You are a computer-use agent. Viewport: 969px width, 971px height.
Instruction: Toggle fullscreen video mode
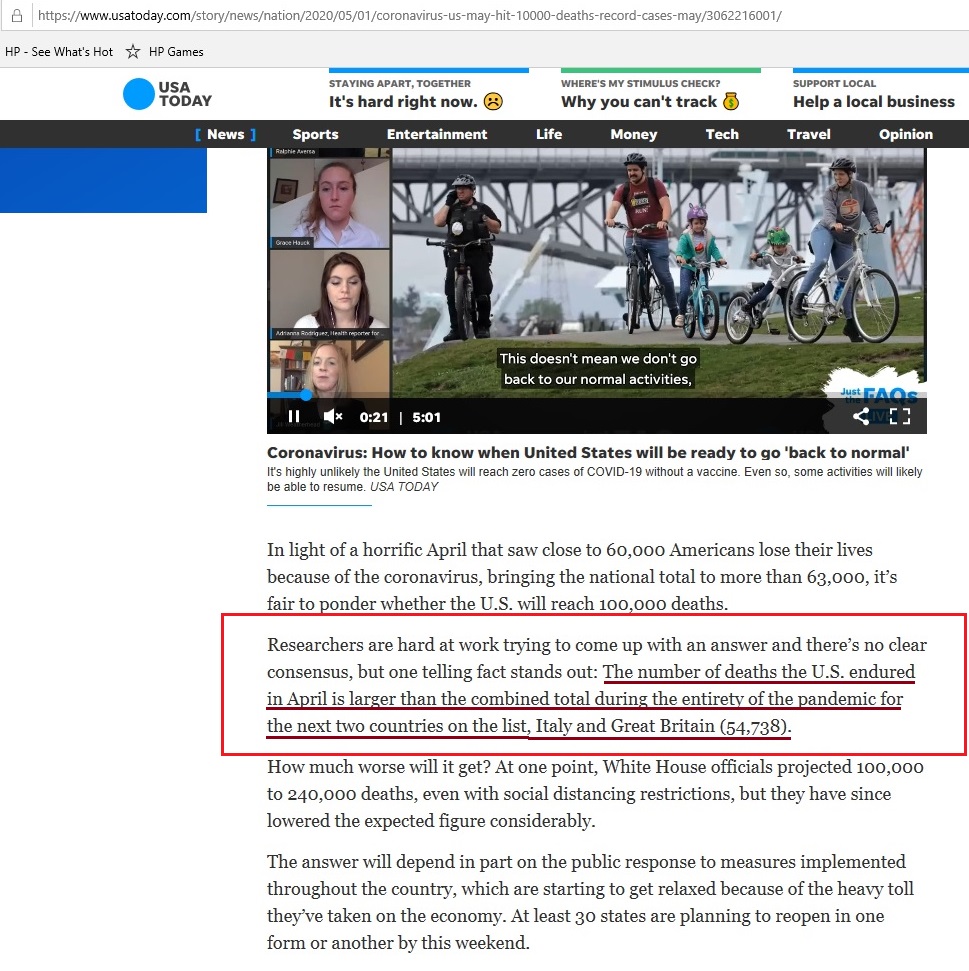(x=900, y=416)
